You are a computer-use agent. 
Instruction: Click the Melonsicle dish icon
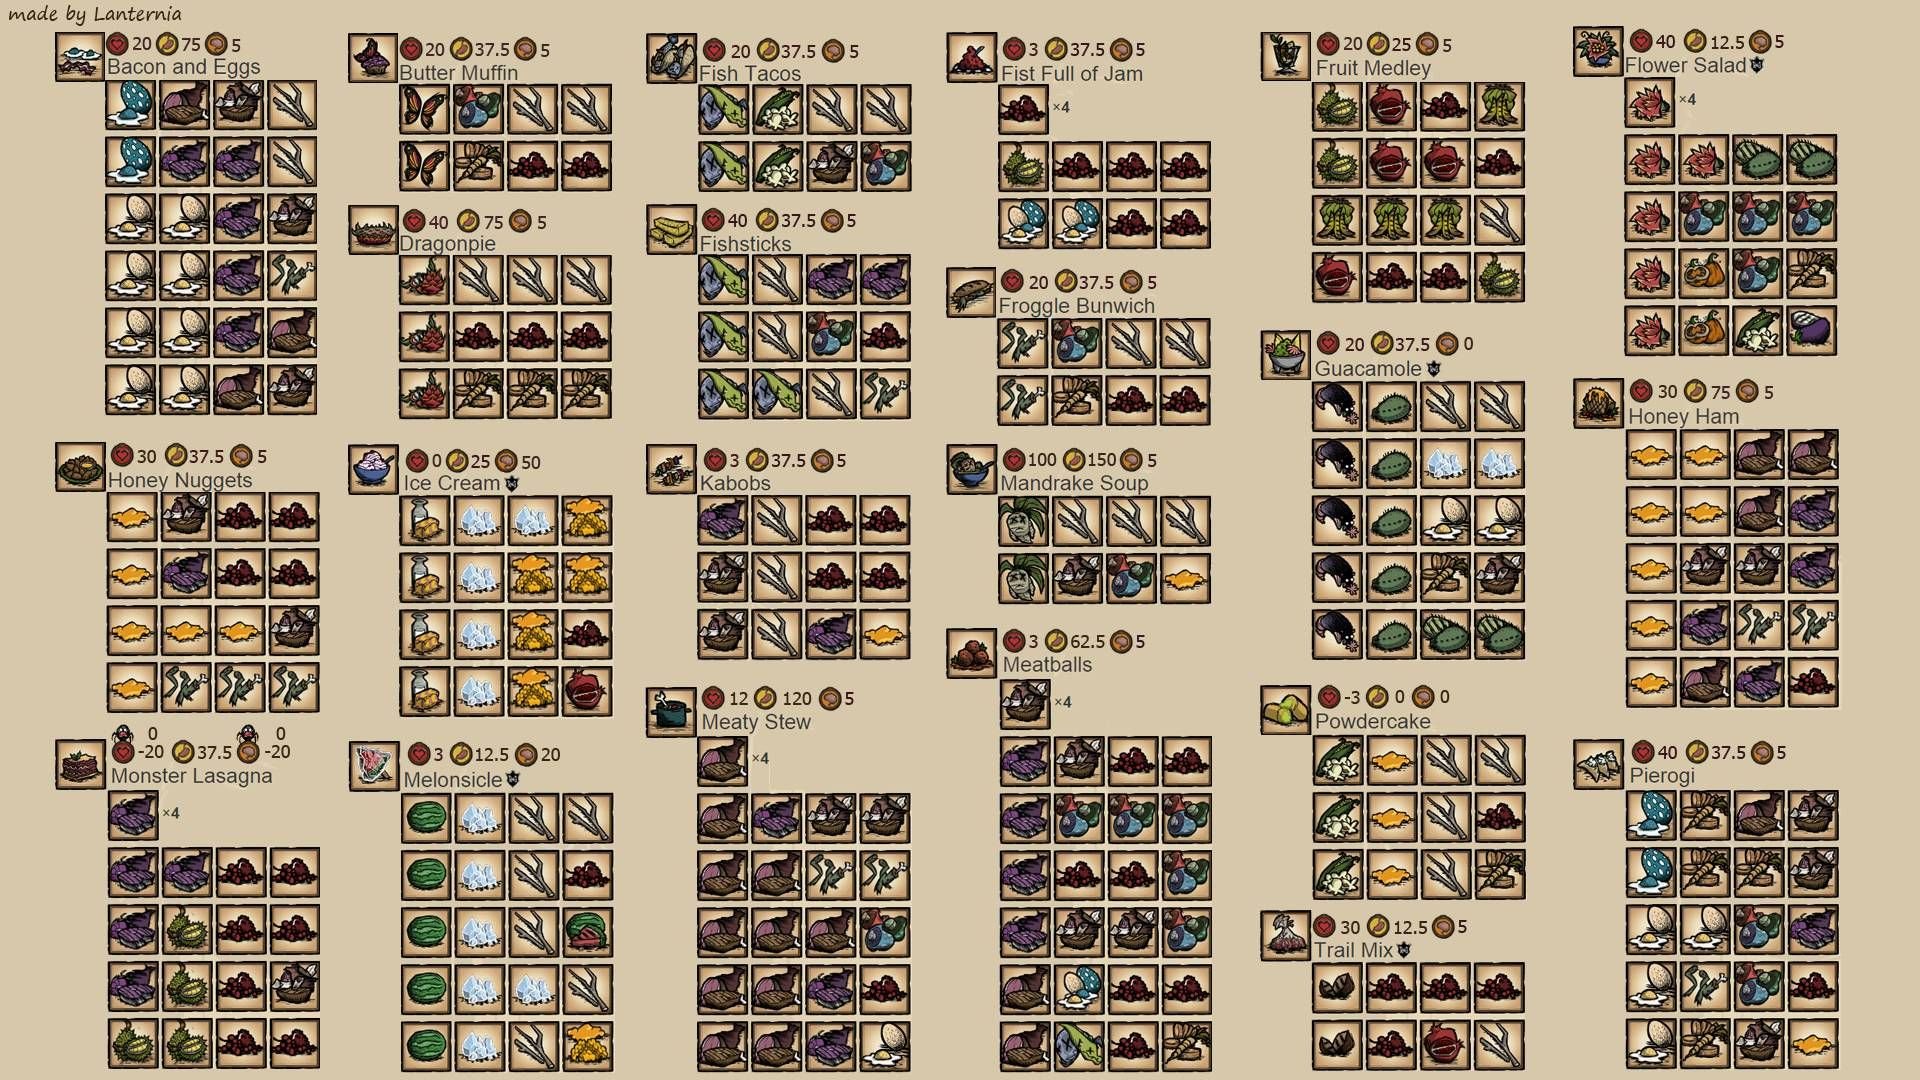point(373,766)
